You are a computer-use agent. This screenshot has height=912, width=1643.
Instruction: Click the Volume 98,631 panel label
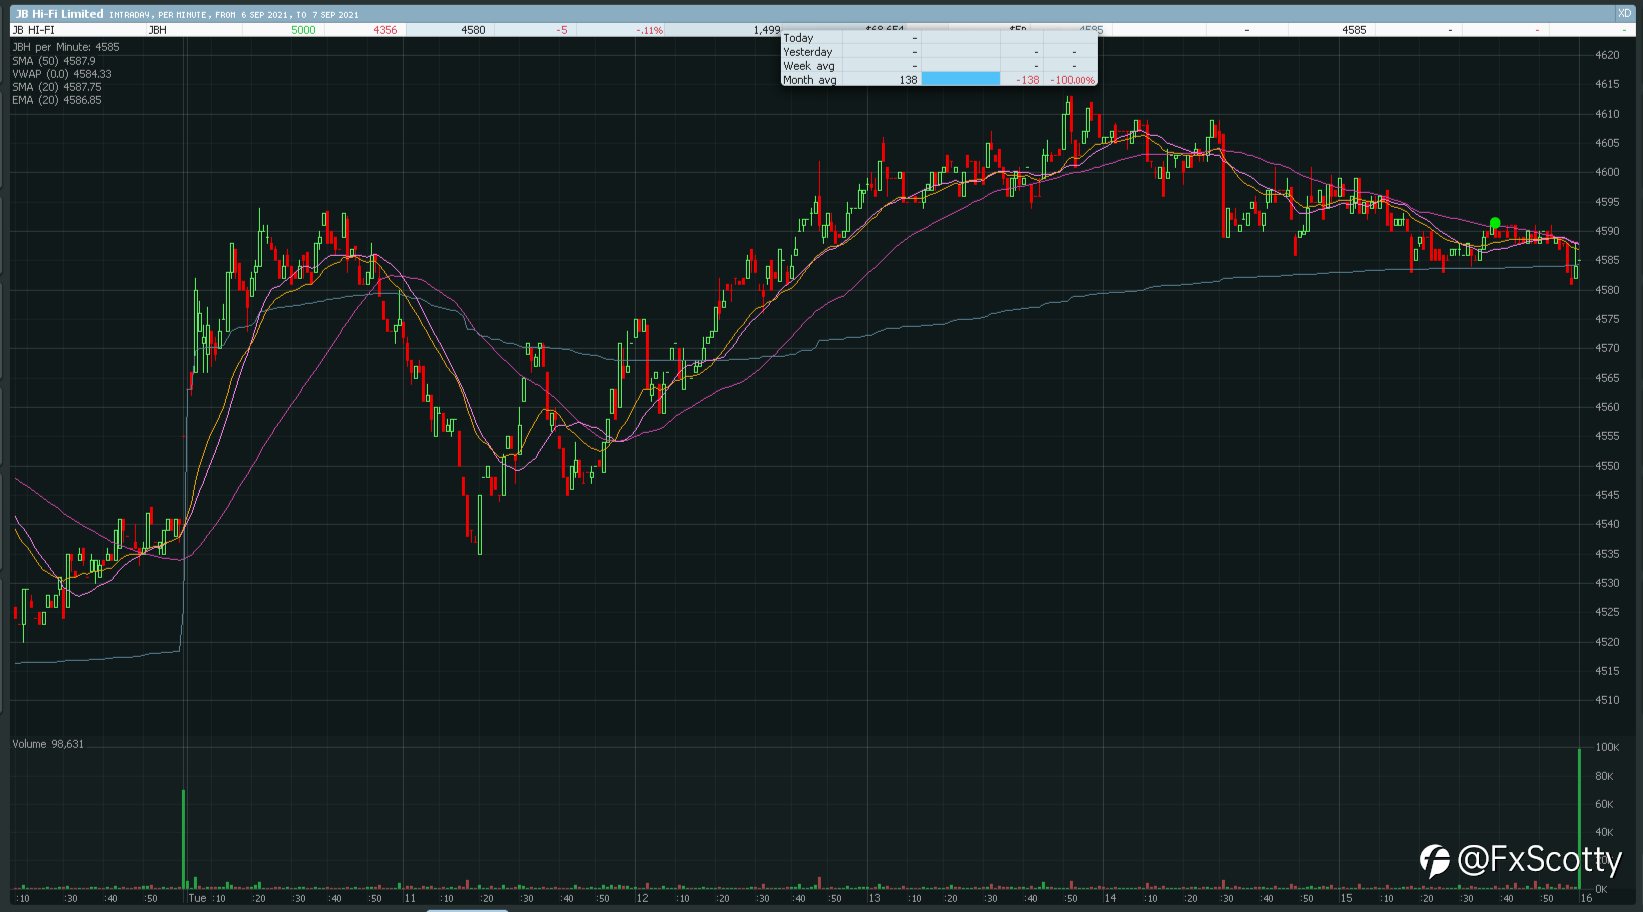(x=48, y=744)
